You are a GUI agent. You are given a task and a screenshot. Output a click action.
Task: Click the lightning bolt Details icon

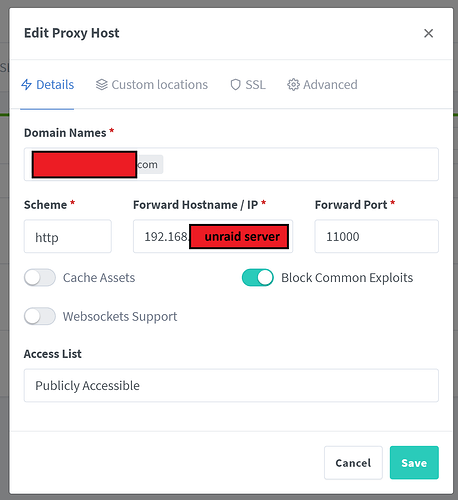tap(26, 85)
